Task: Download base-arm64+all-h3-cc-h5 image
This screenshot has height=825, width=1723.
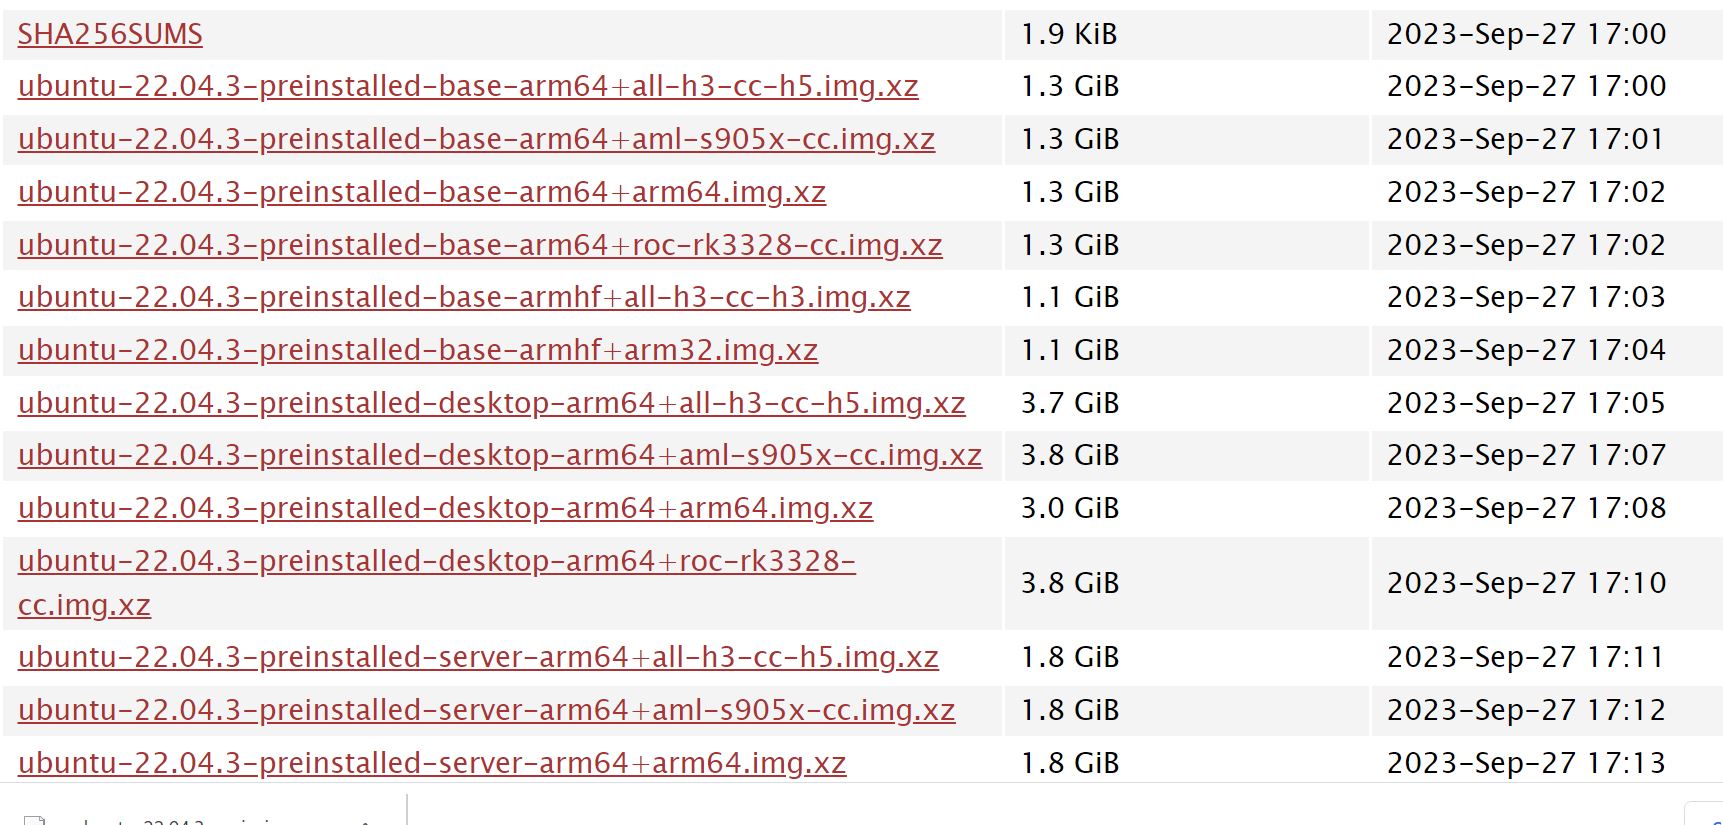Action: pyautogui.click(x=468, y=87)
